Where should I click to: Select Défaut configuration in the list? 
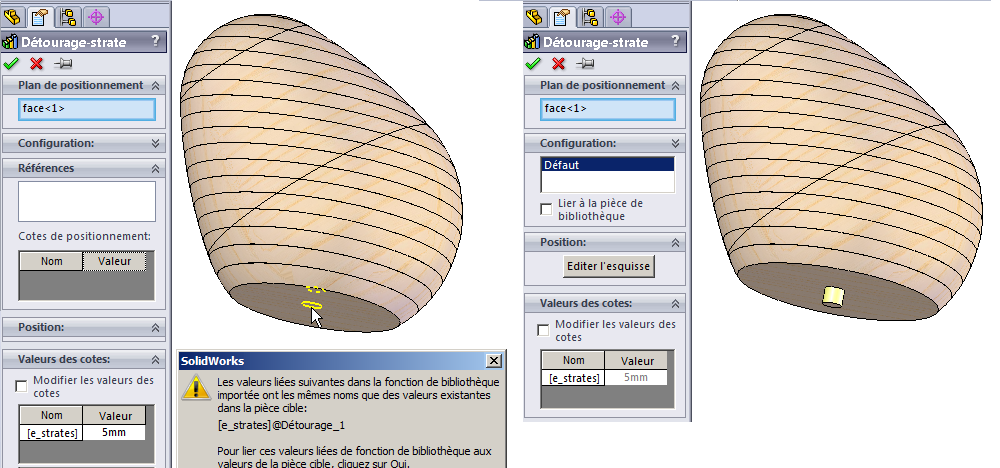coord(607,165)
